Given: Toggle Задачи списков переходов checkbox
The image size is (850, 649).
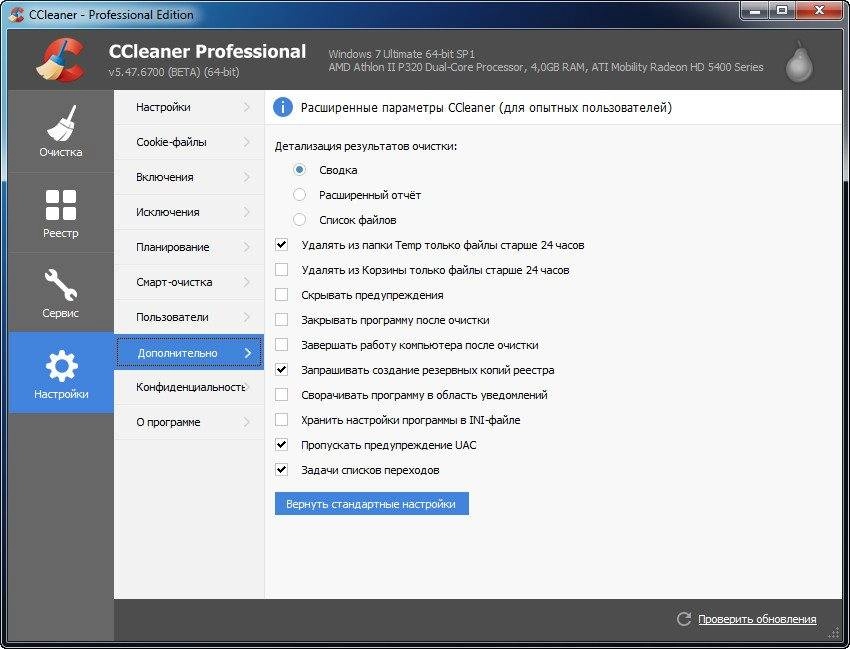Looking at the screenshot, I should click(x=281, y=470).
